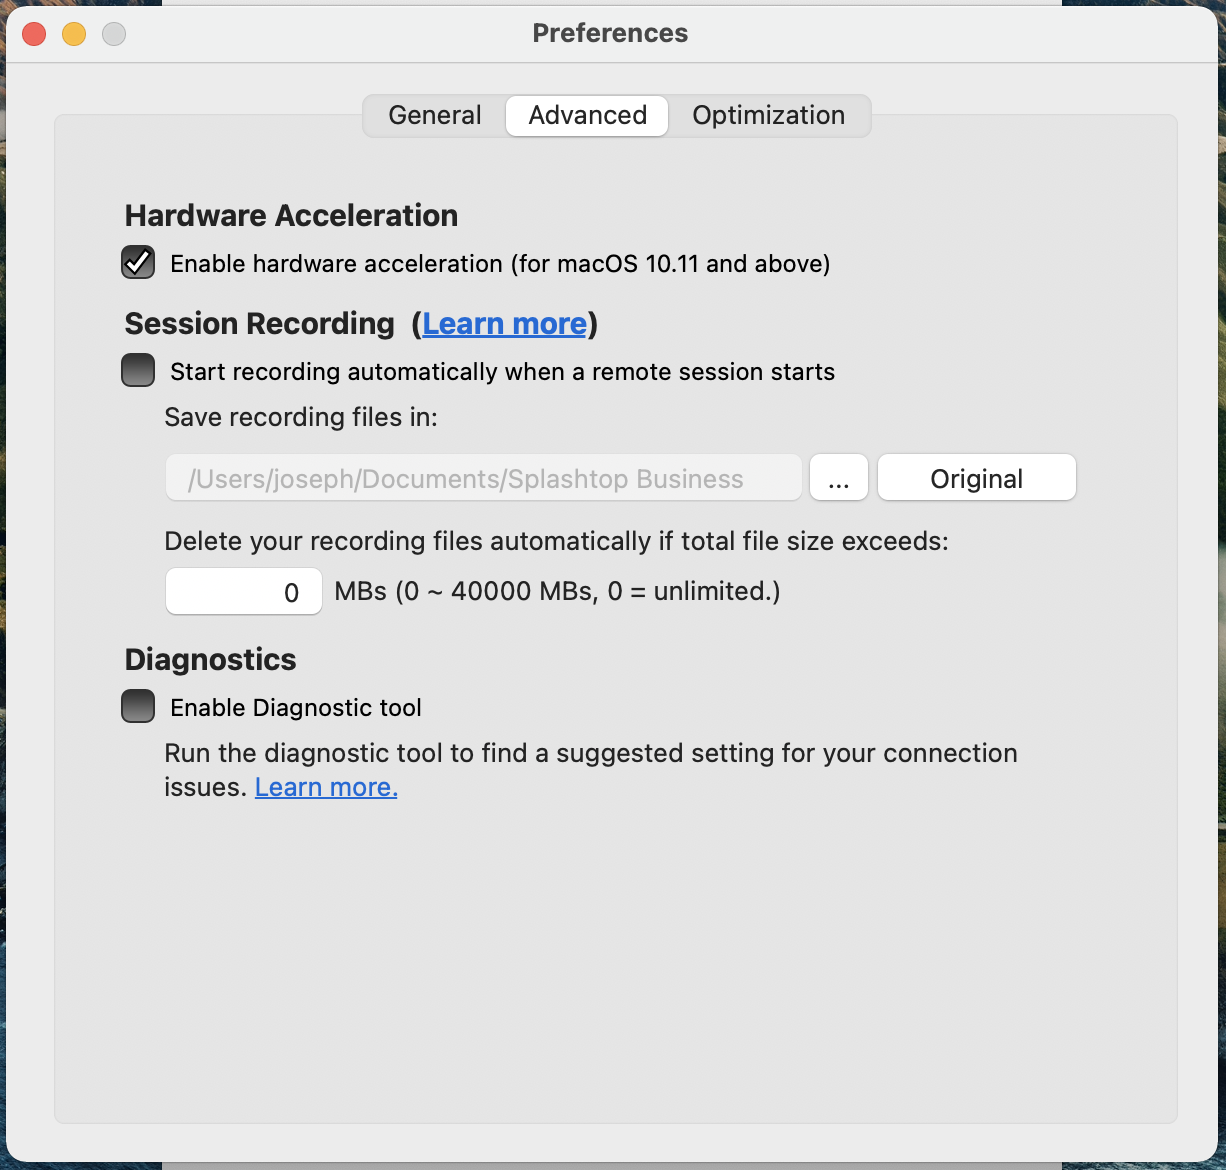Screen dimensions: 1226x1170
Task: Click 'Start recording automatically' label text
Action: (502, 372)
